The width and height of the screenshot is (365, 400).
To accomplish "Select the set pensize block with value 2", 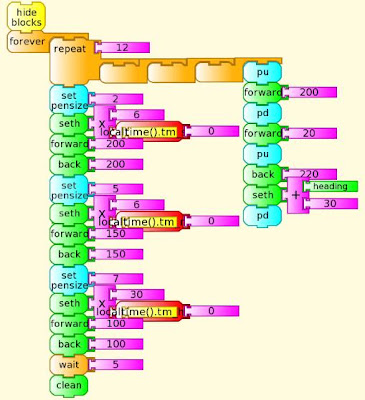I will 69,101.
